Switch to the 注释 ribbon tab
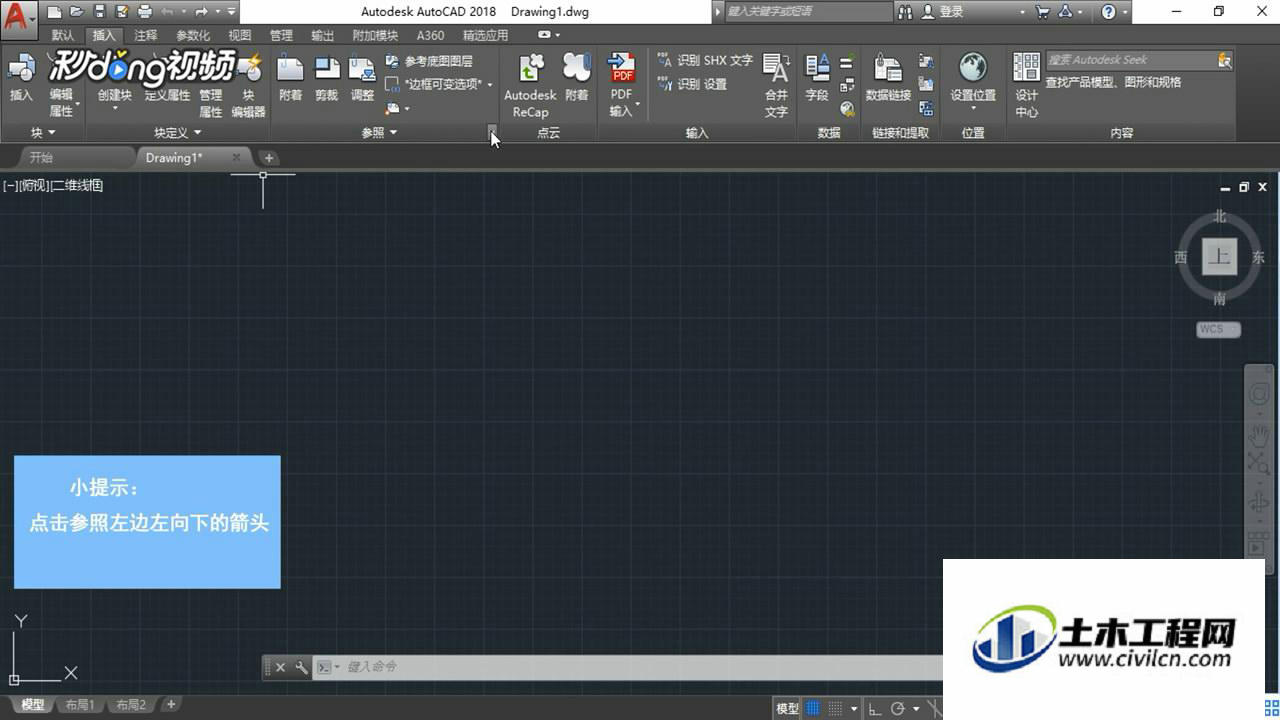The image size is (1280, 720). tap(146, 35)
